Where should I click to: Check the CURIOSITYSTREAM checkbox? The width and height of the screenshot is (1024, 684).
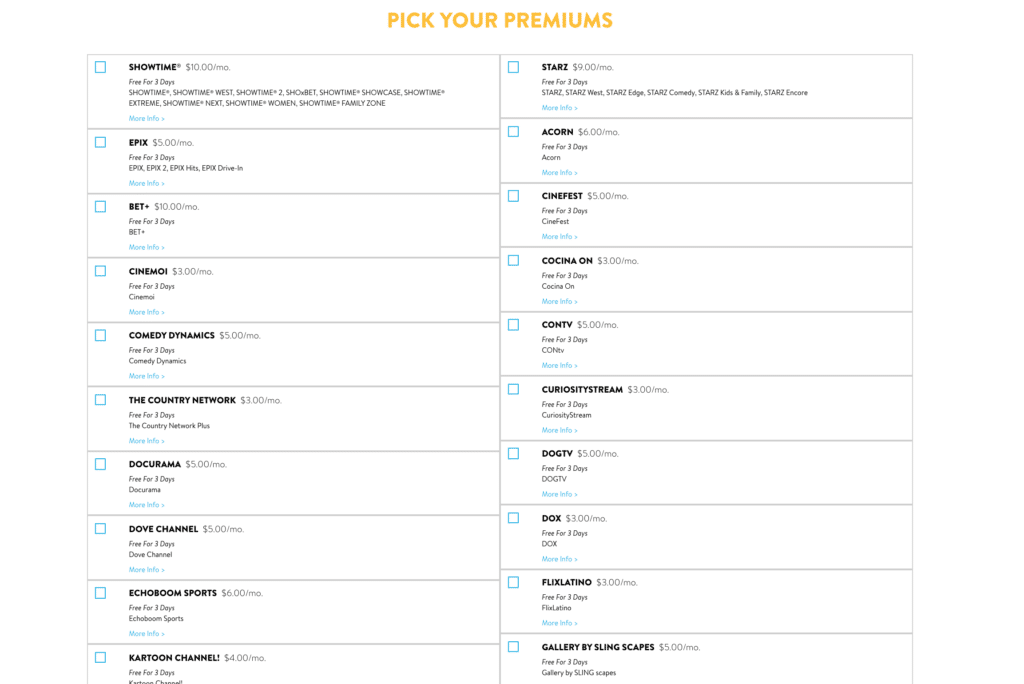click(x=514, y=389)
